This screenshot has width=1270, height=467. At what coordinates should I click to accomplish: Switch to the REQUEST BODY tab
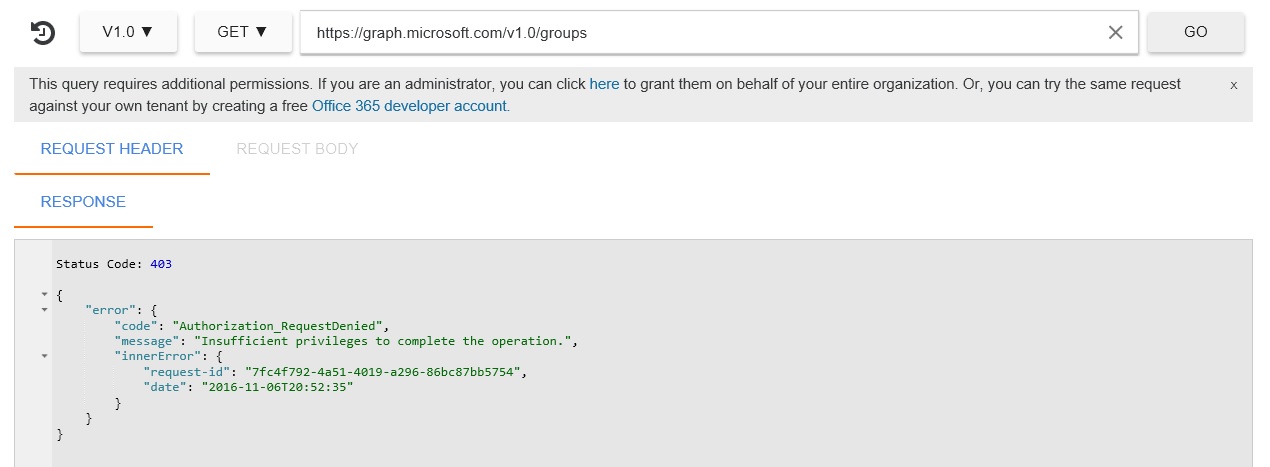pos(297,149)
